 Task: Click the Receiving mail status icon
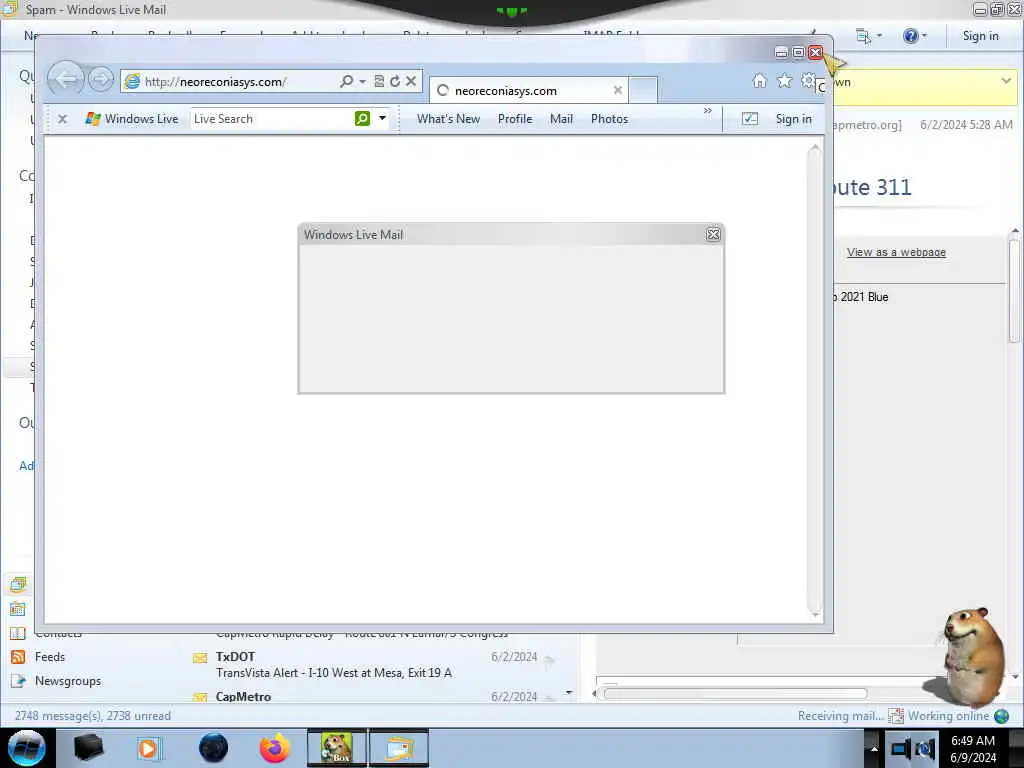(x=896, y=716)
